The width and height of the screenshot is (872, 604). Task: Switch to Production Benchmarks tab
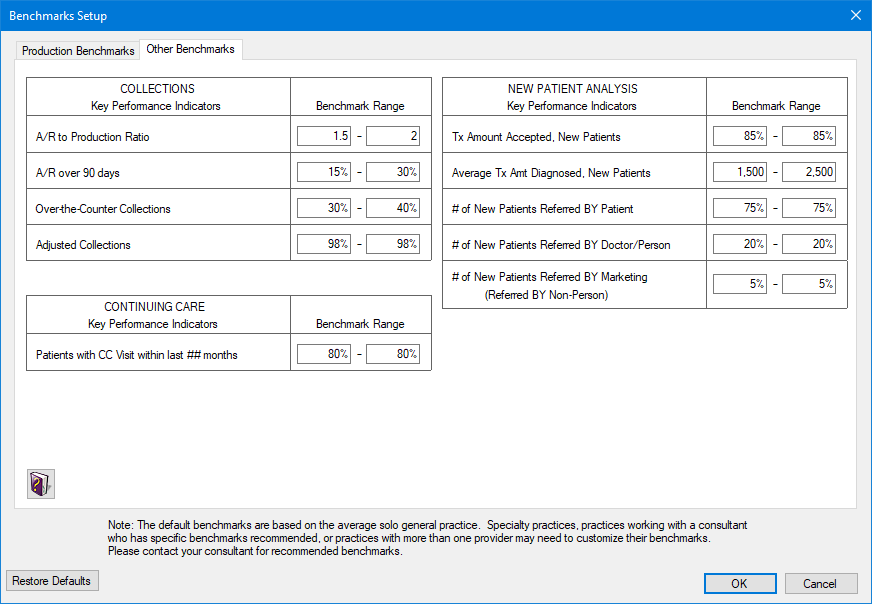(x=78, y=50)
